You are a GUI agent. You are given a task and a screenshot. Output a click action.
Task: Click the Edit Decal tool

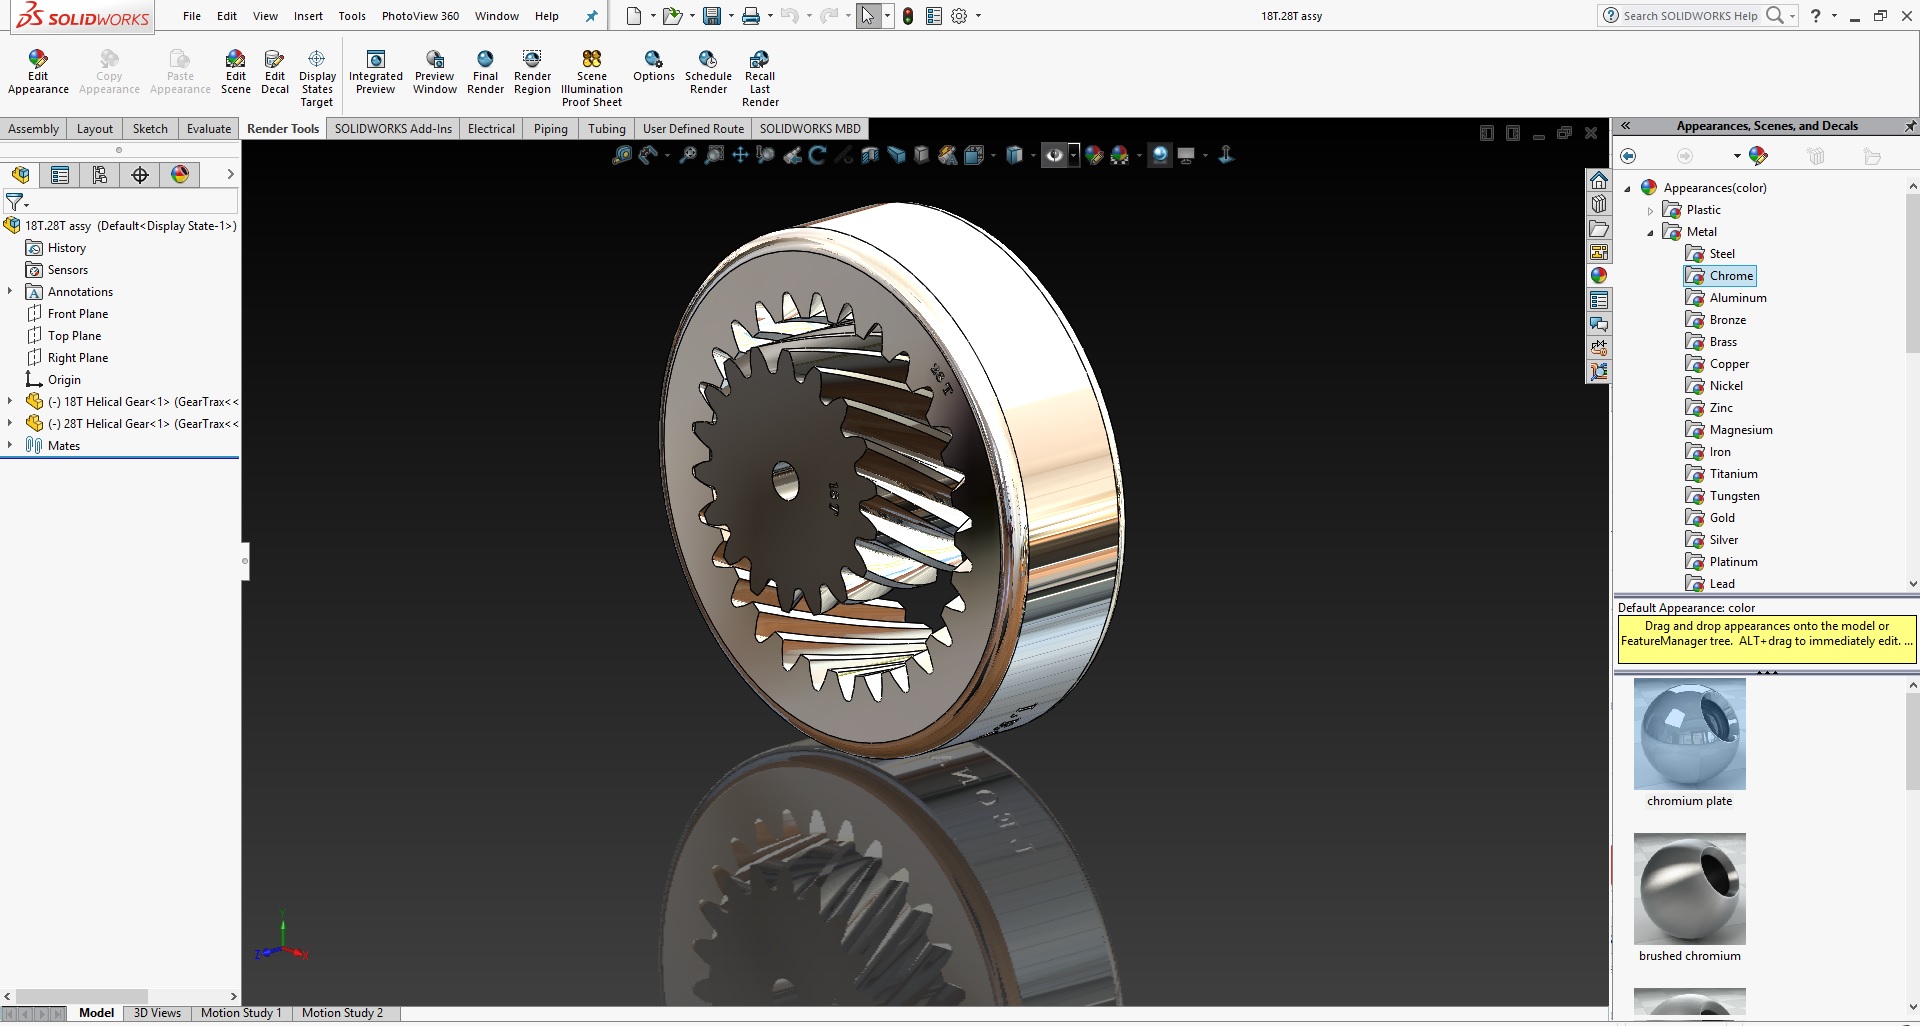coord(275,72)
